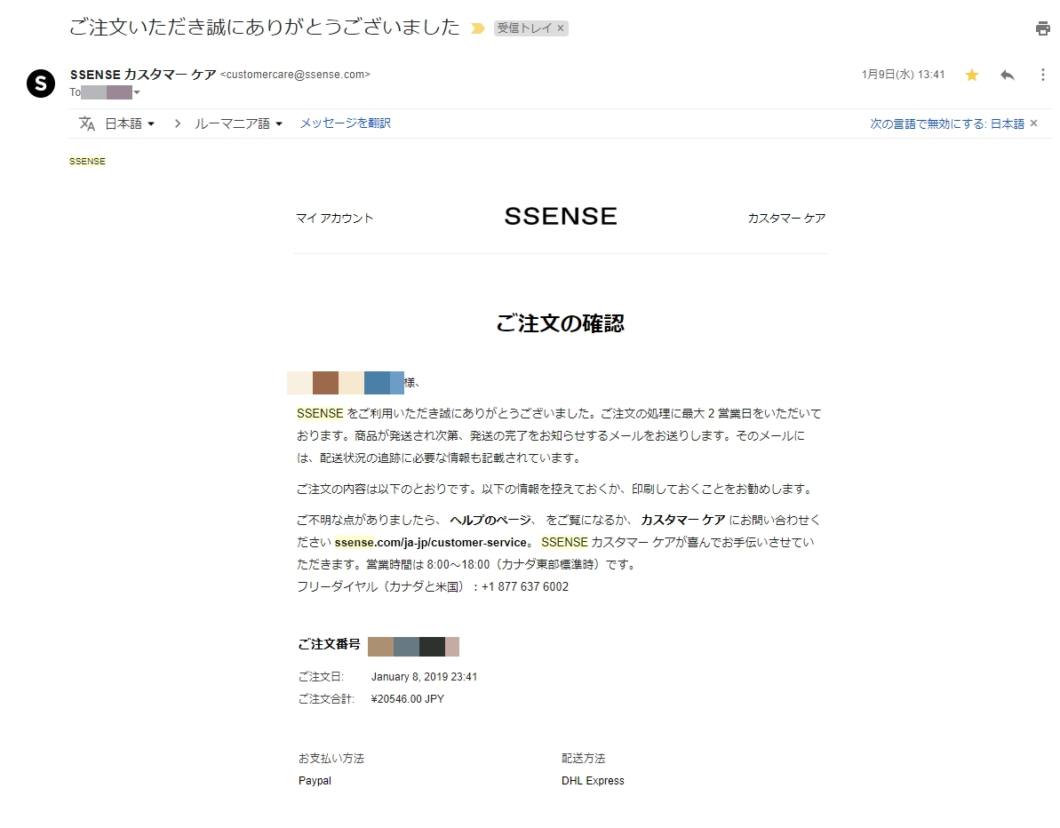Open ssense.com/ja-jp/customer-service URL

(430, 542)
